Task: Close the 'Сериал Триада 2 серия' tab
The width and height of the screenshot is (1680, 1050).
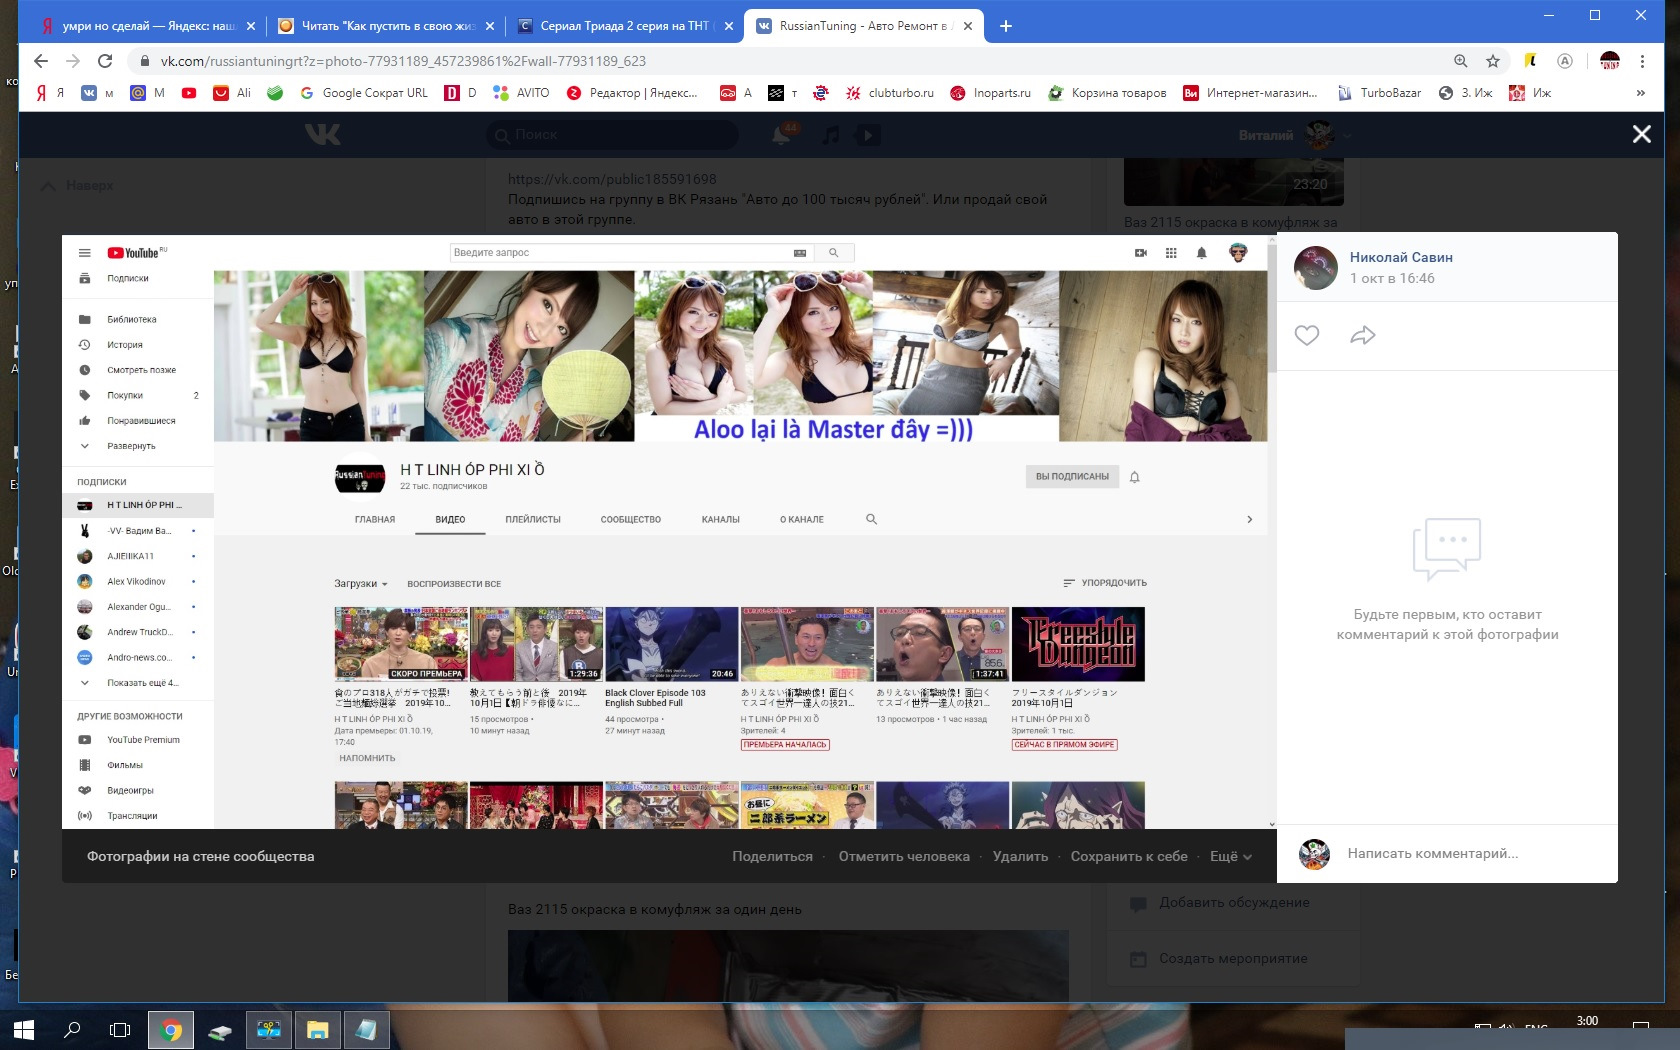Action: (x=728, y=26)
